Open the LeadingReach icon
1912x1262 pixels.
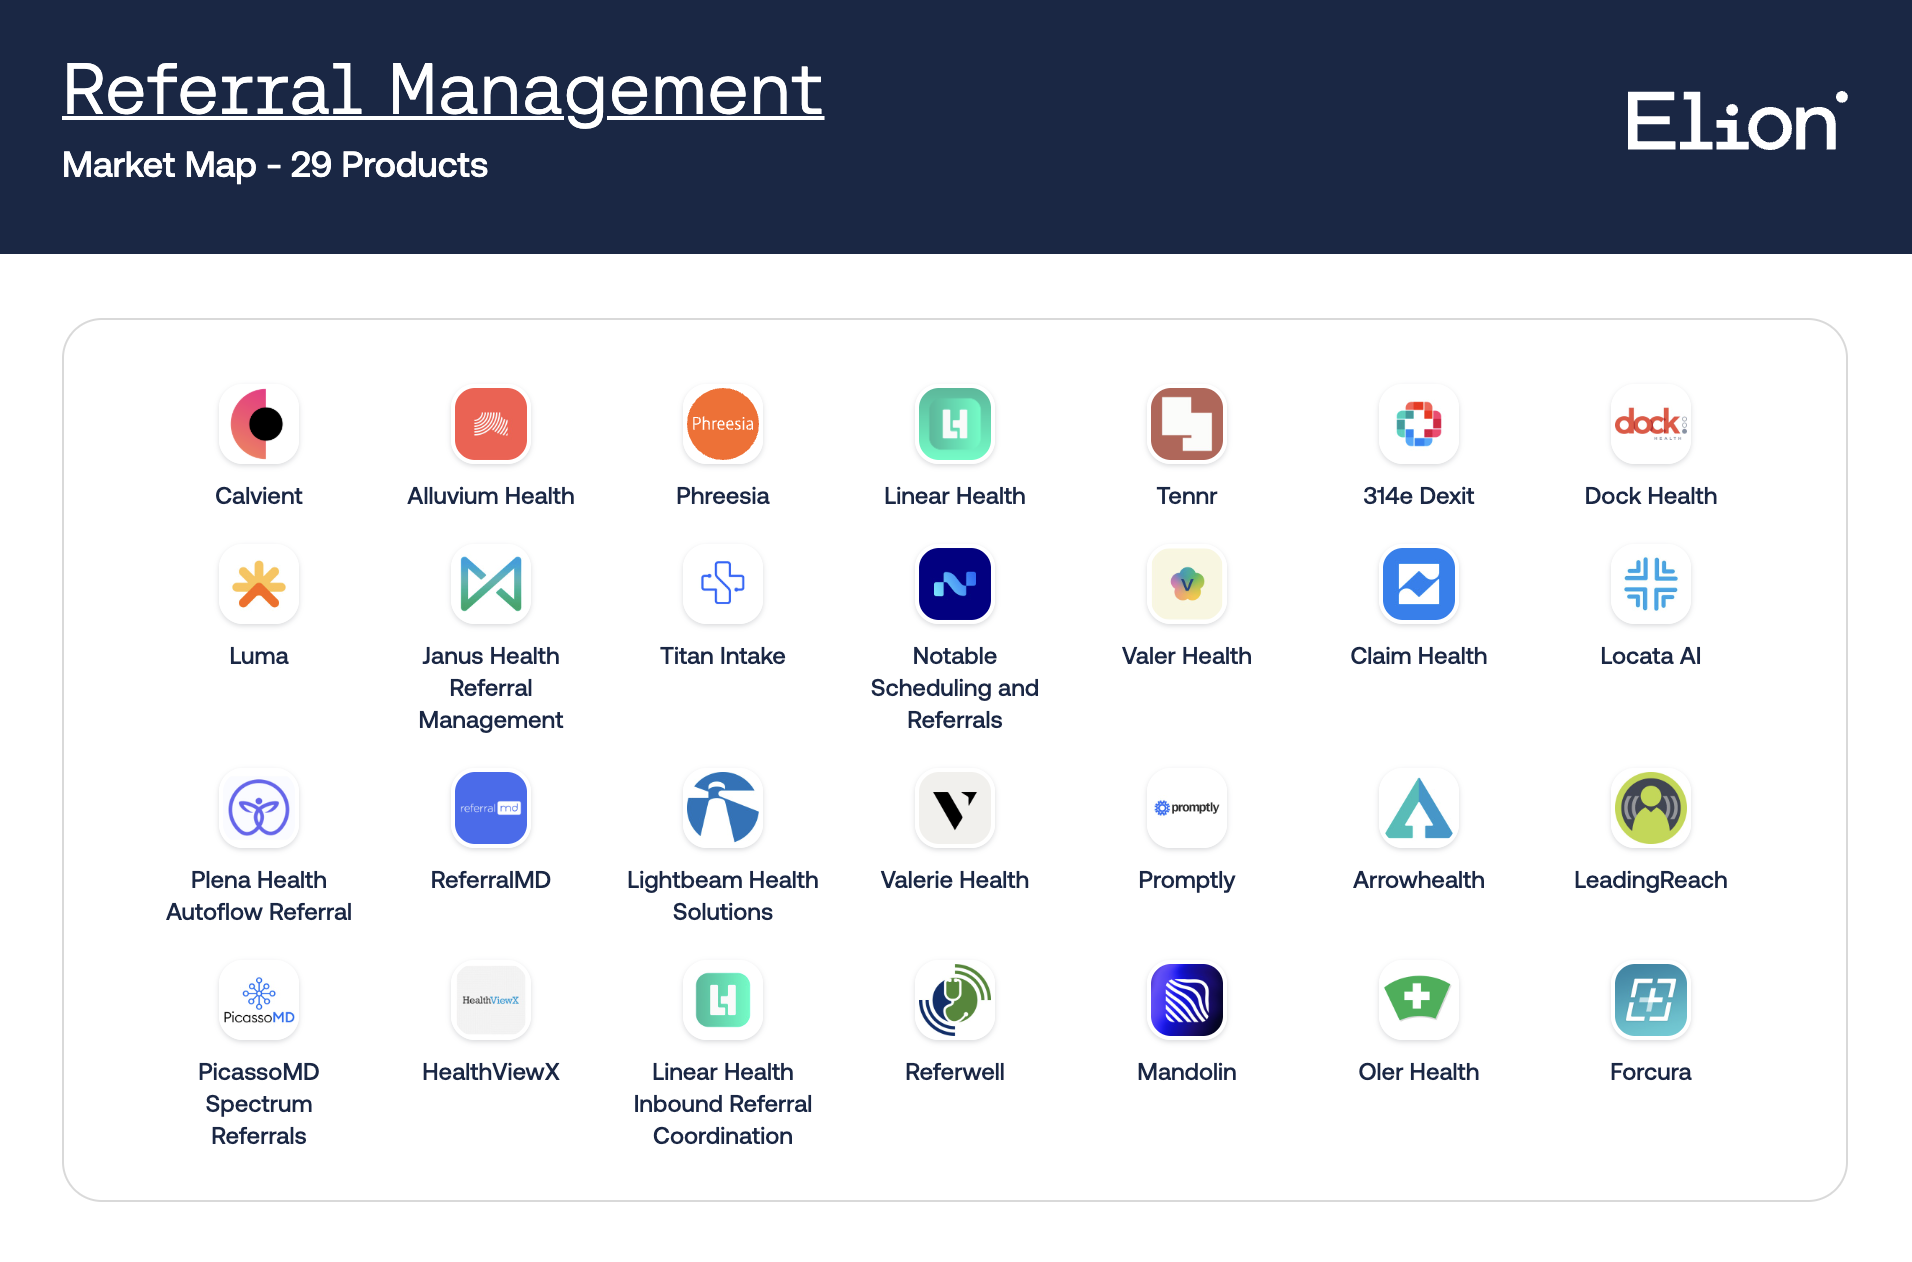[1651, 808]
